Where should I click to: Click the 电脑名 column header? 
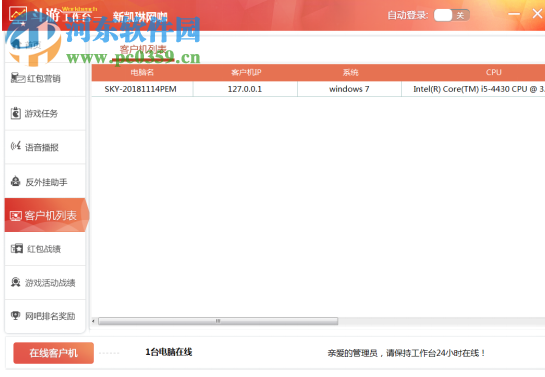coord(142,72)
